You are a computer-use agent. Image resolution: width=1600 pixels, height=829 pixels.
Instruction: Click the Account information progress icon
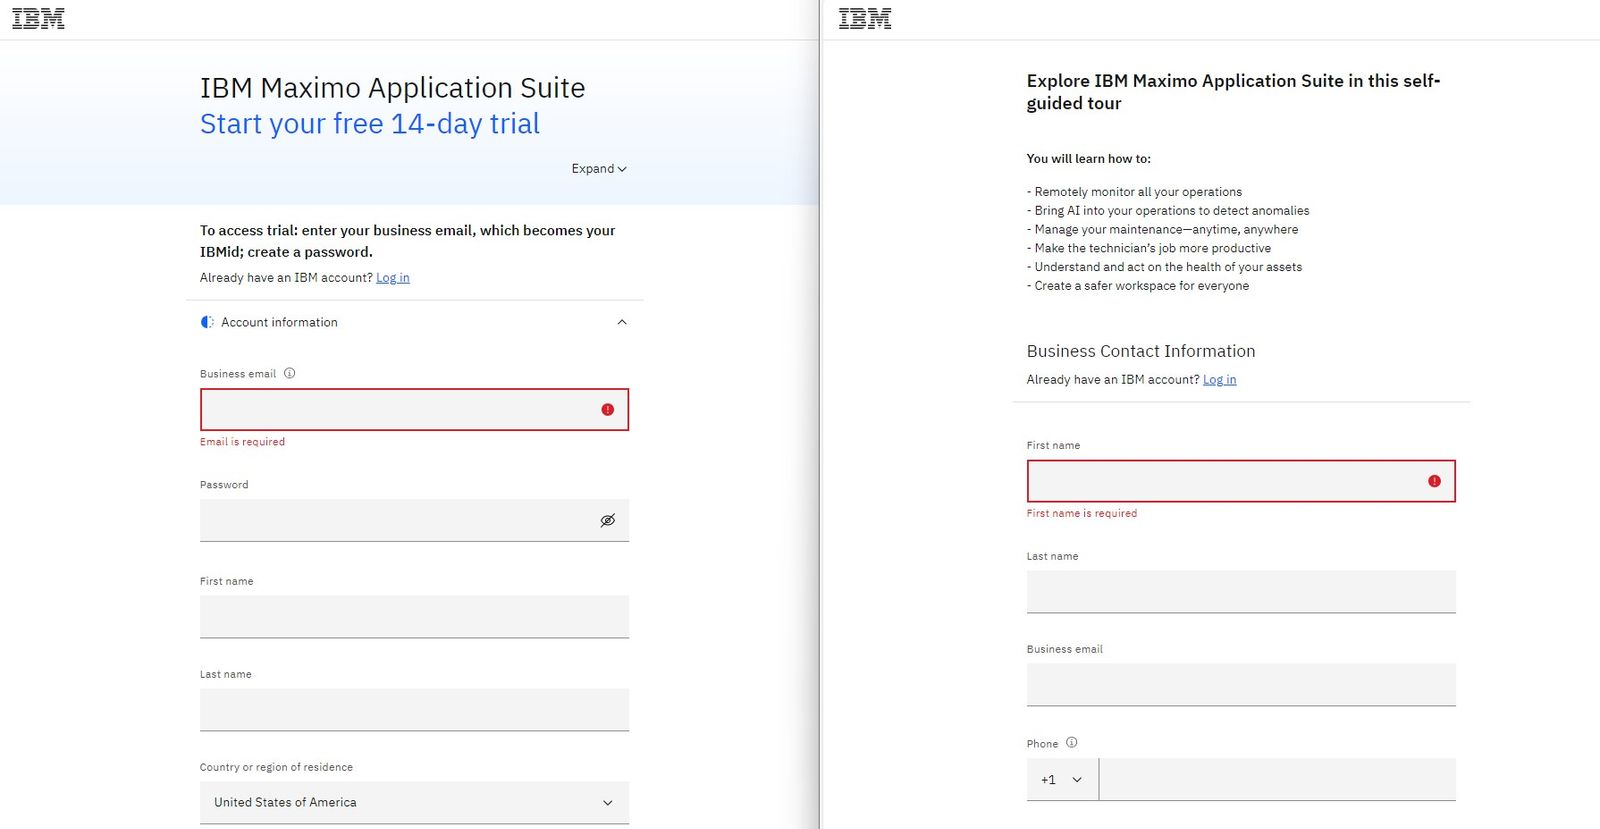coord(207,322)
